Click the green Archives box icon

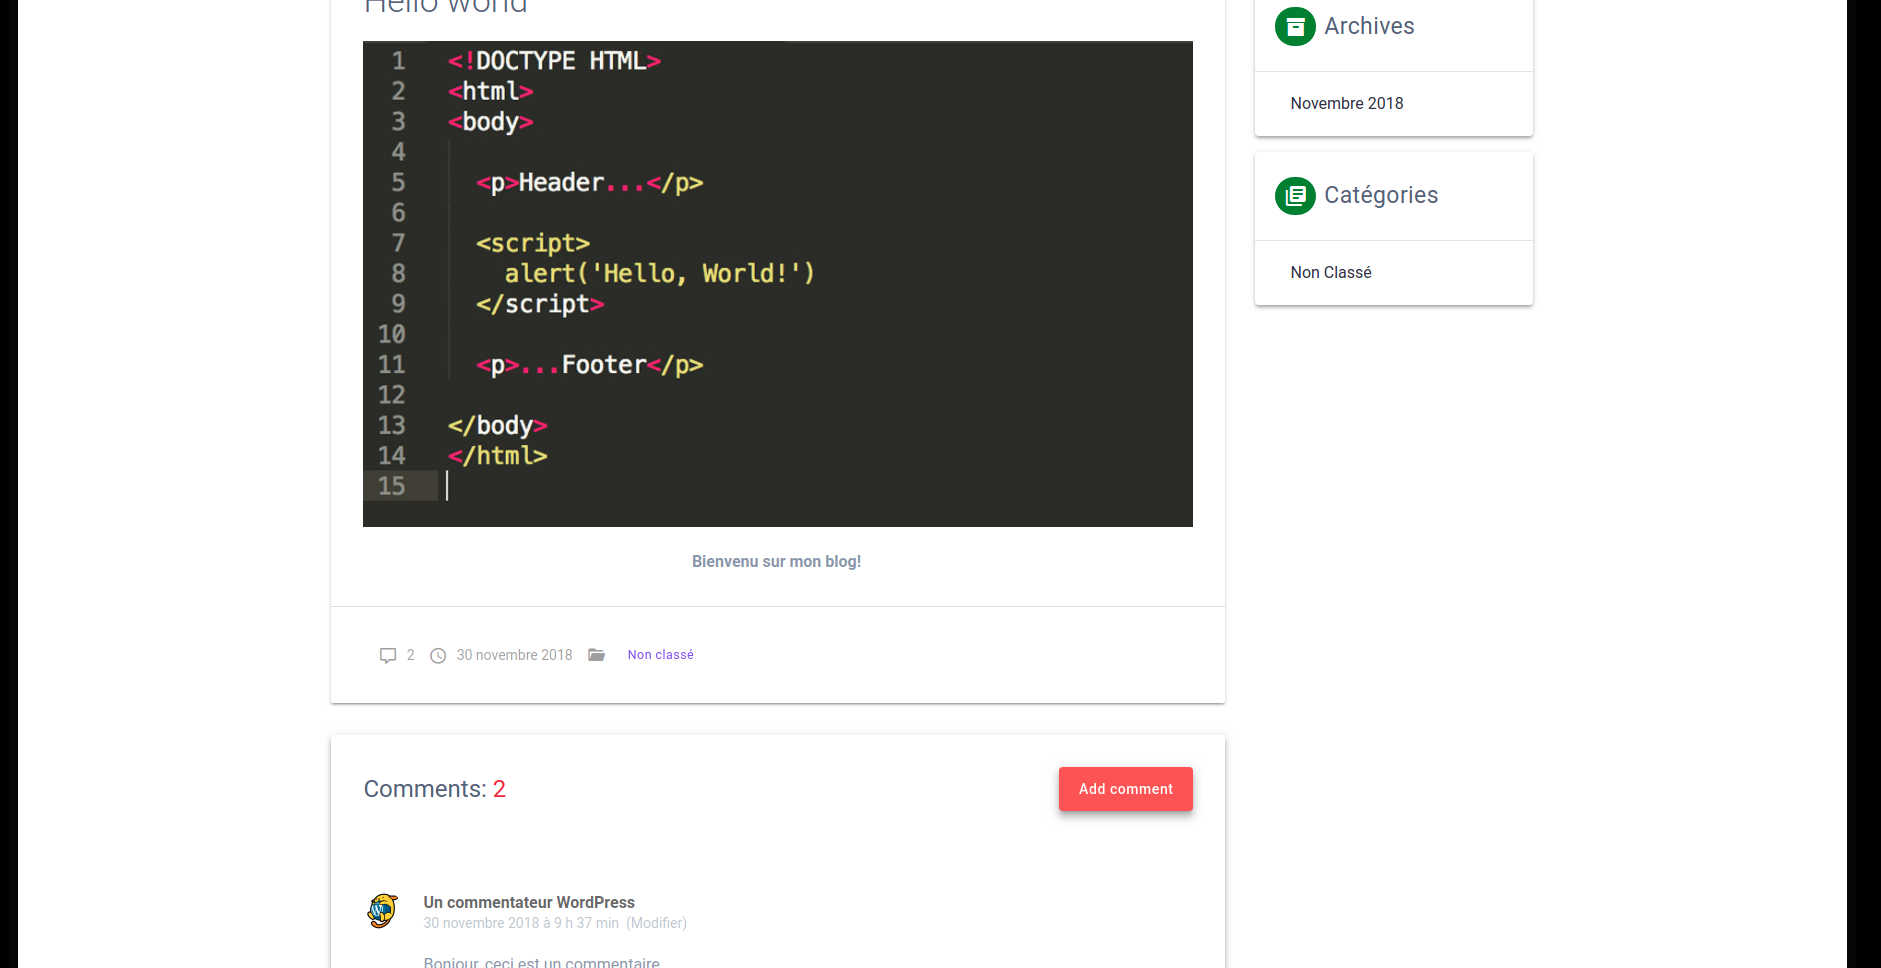coord(1294,26)
